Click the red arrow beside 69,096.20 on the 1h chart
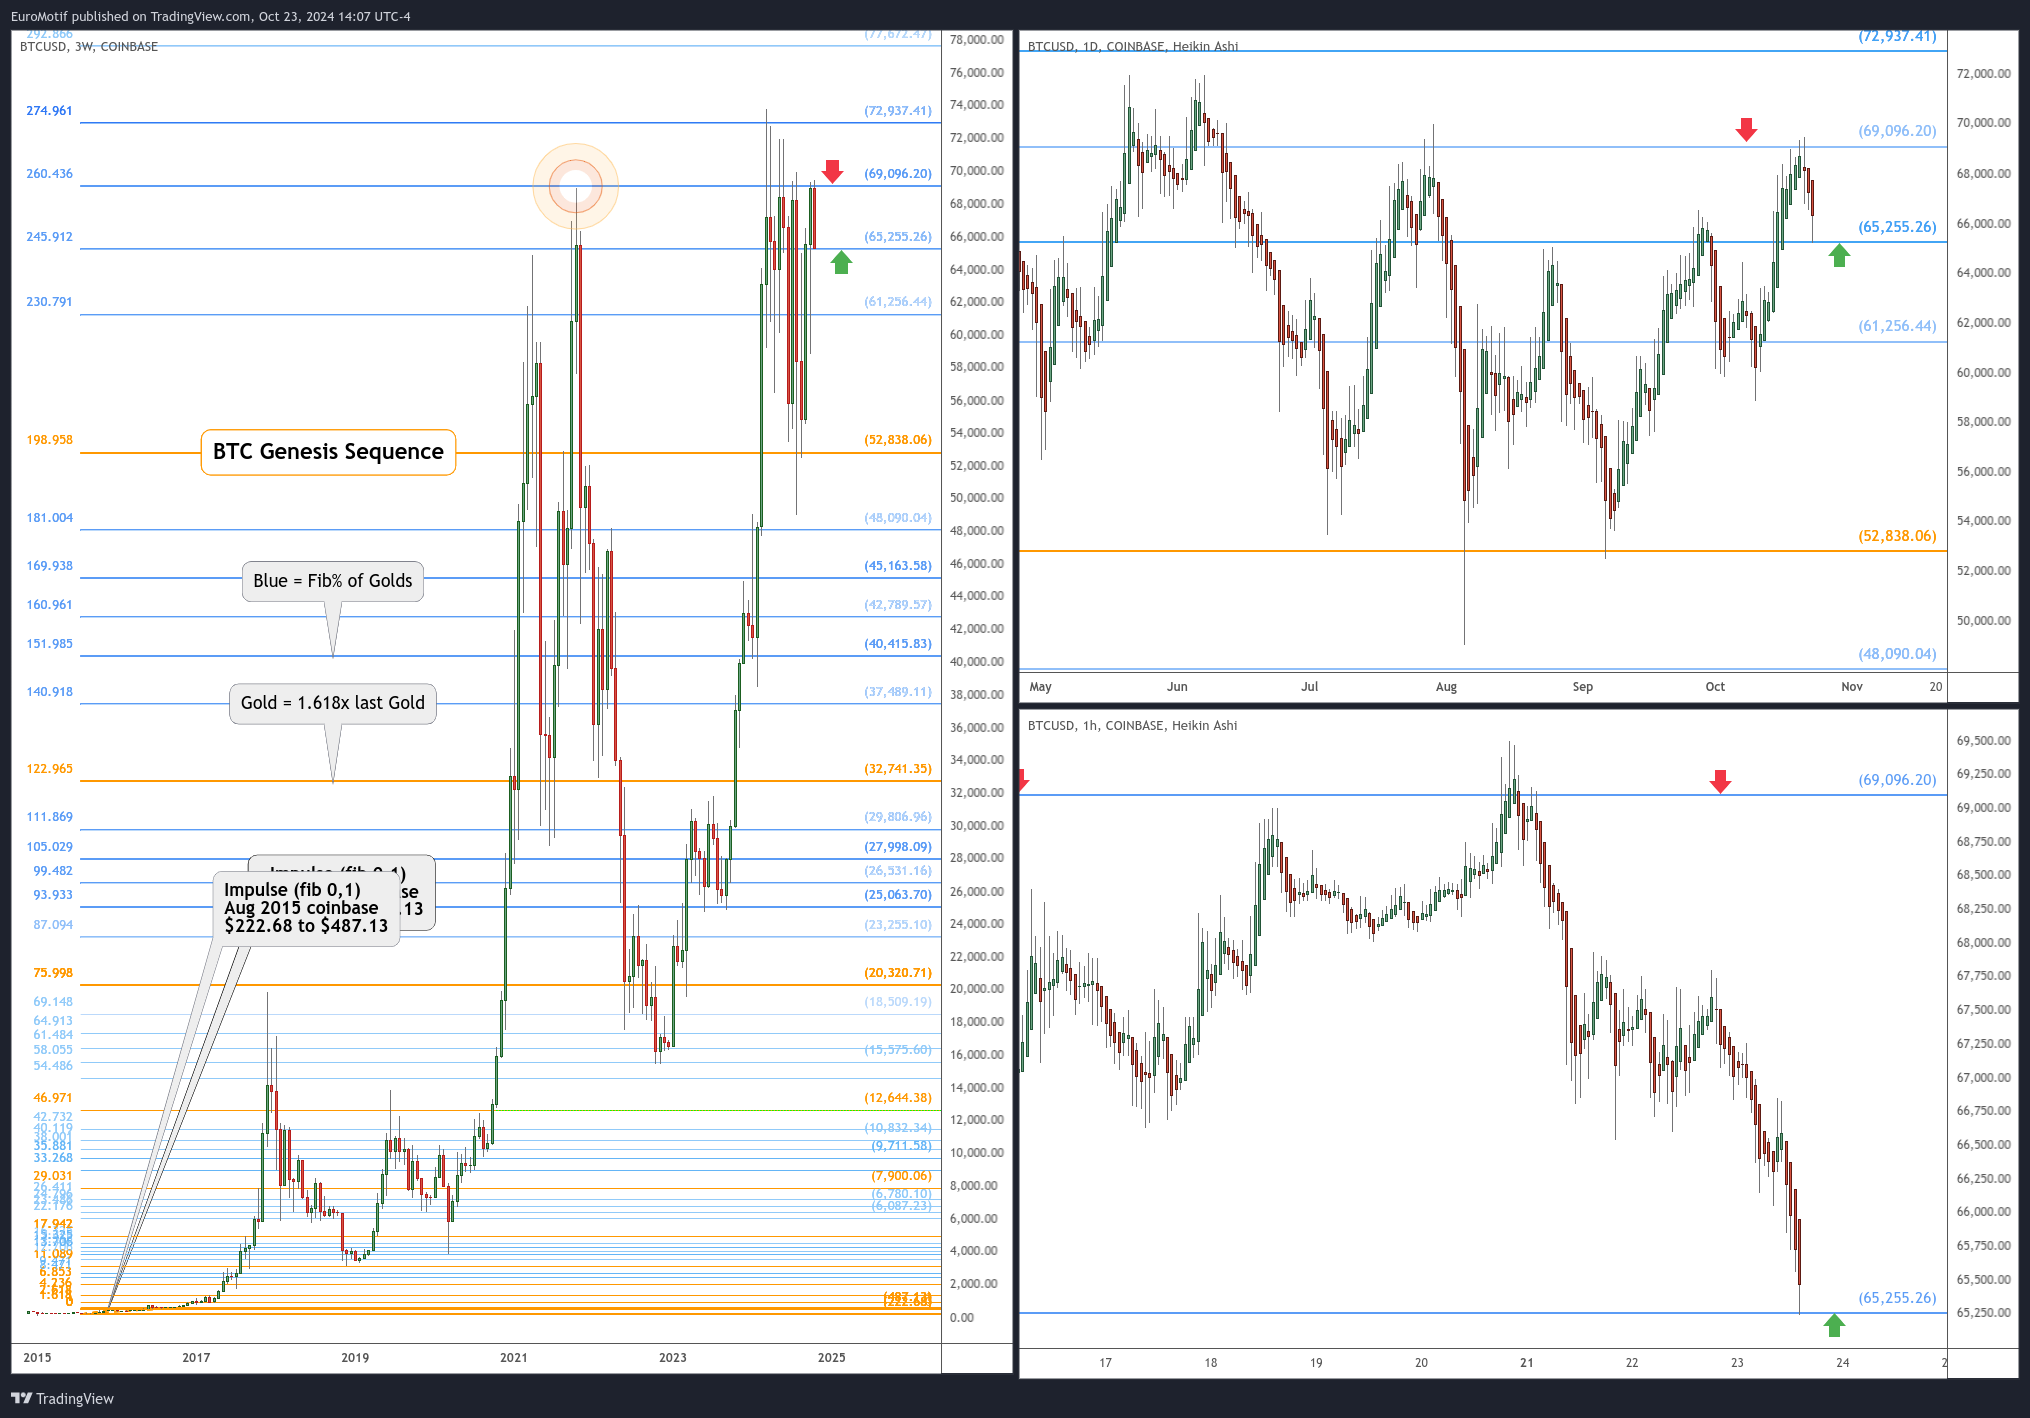This screenshot has width=2030, height=1418. (x=1720, y=781)
